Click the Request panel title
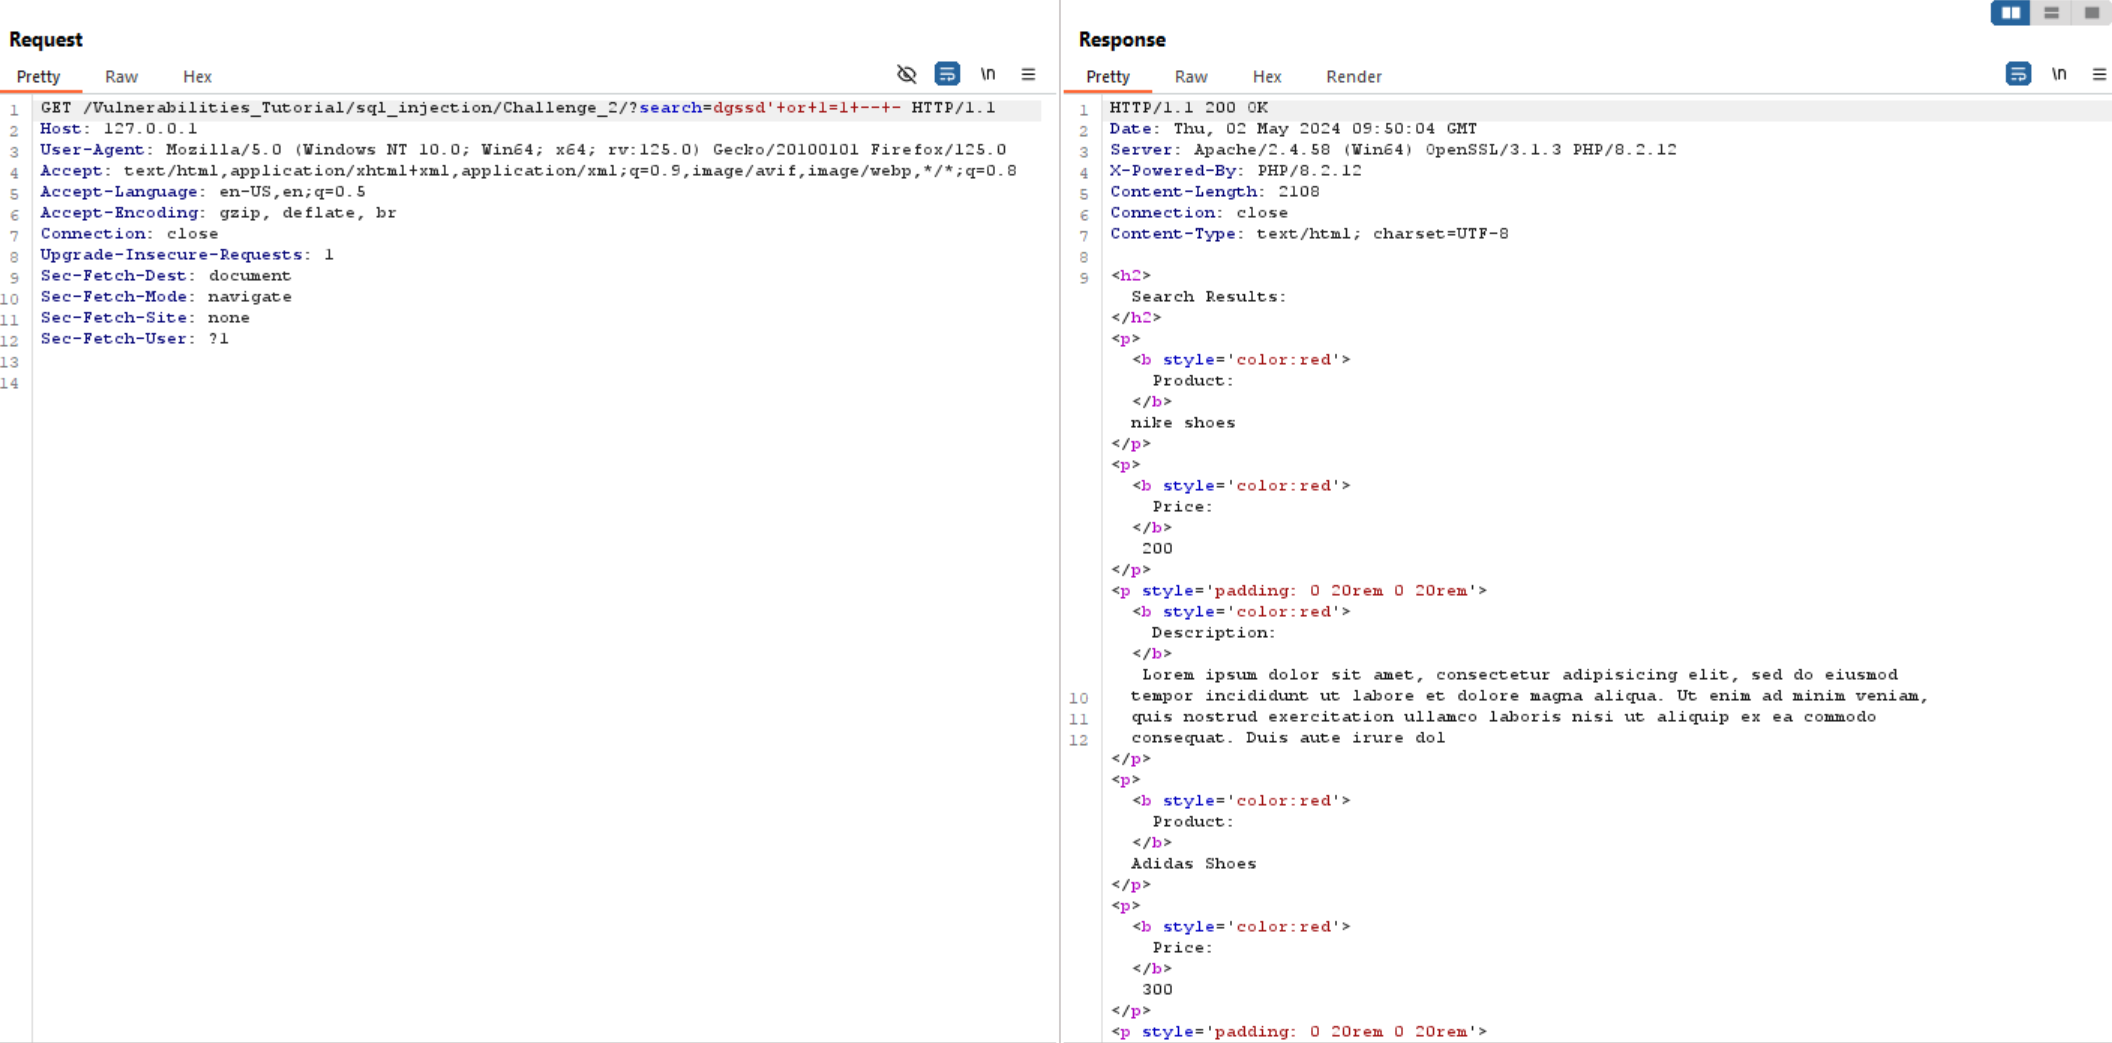 pyautogui.click(x=46, y=40)
